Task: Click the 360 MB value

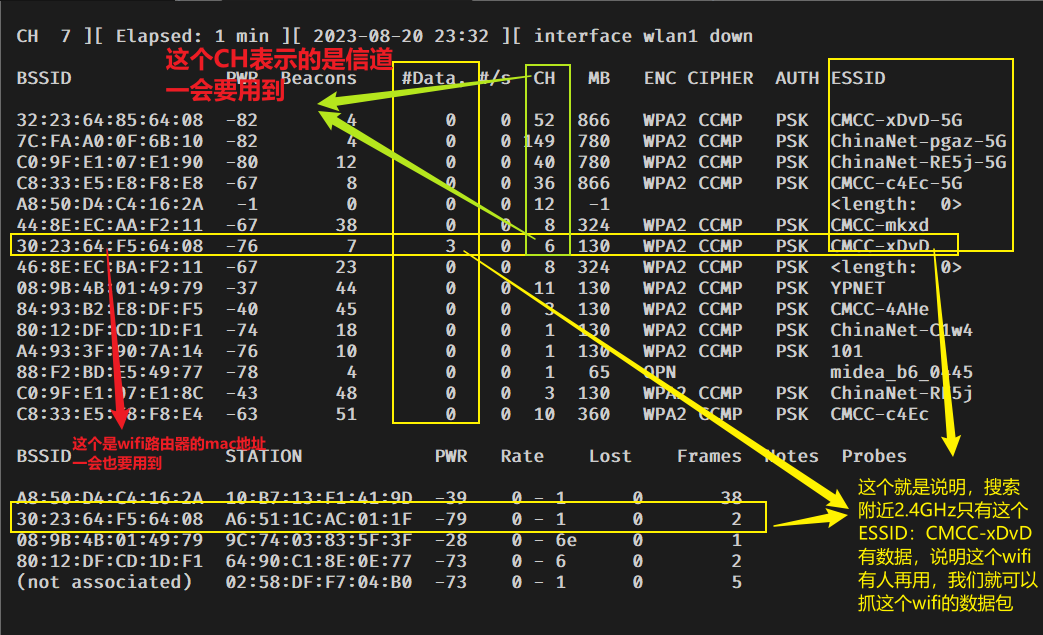Action: click(x=593, y=414)
